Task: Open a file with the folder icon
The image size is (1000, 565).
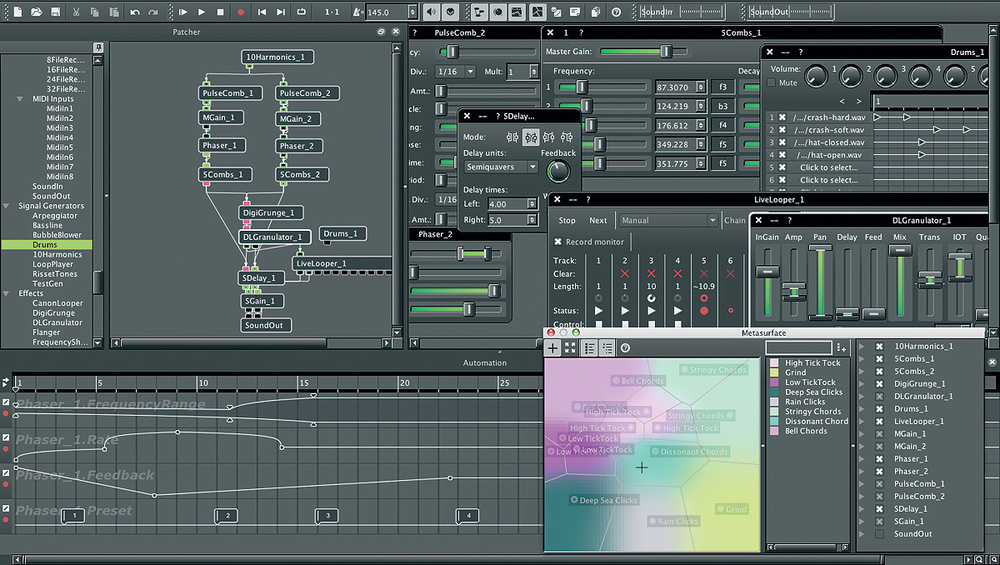Action: point(36,11)
